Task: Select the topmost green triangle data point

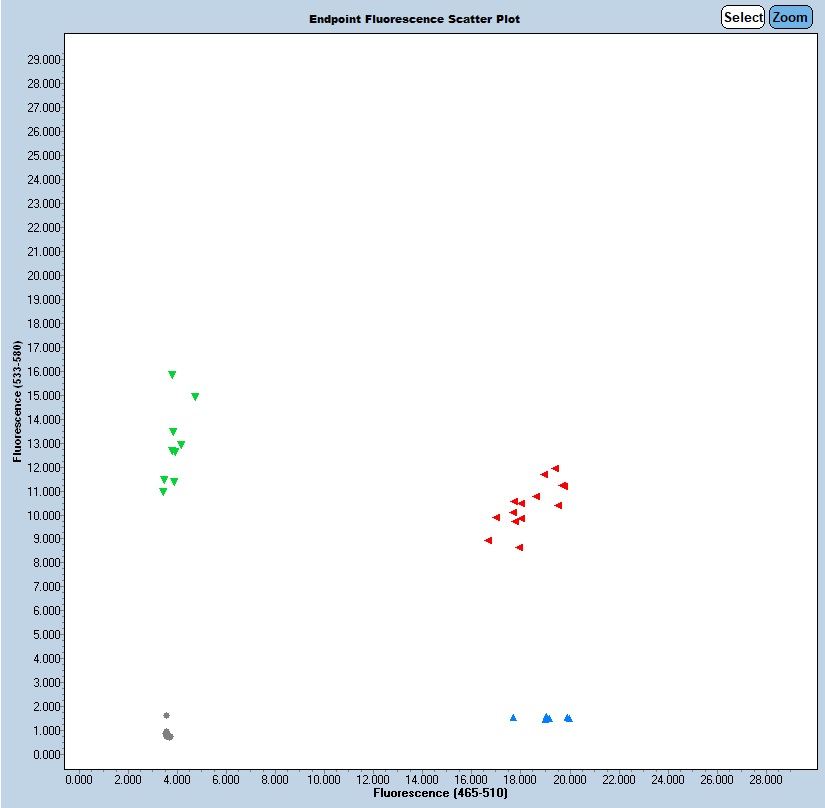Action: [172, 375]
